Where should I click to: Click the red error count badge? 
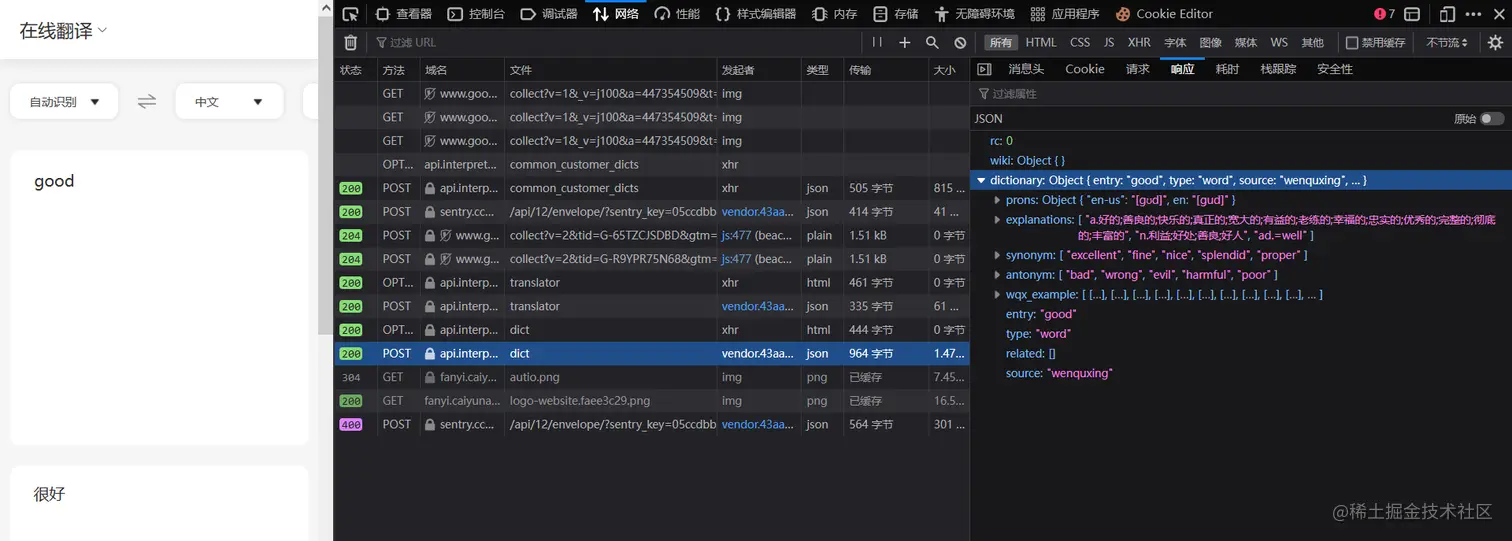coord(1385,14)
